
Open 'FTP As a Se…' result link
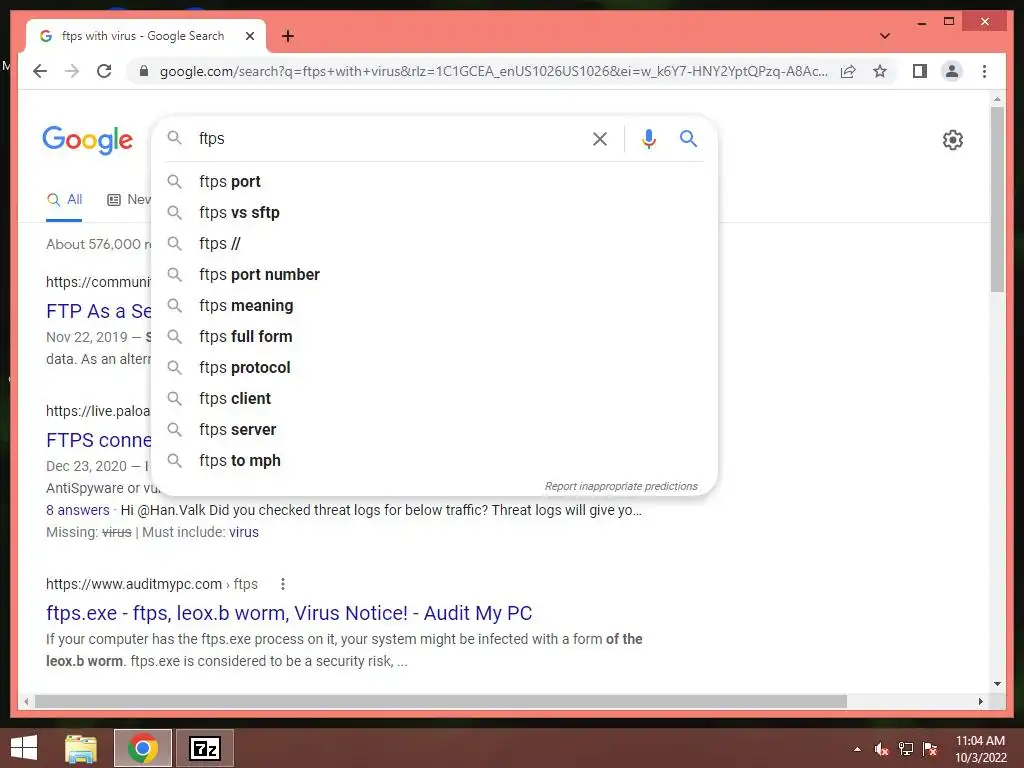click(x=99, y=311)
